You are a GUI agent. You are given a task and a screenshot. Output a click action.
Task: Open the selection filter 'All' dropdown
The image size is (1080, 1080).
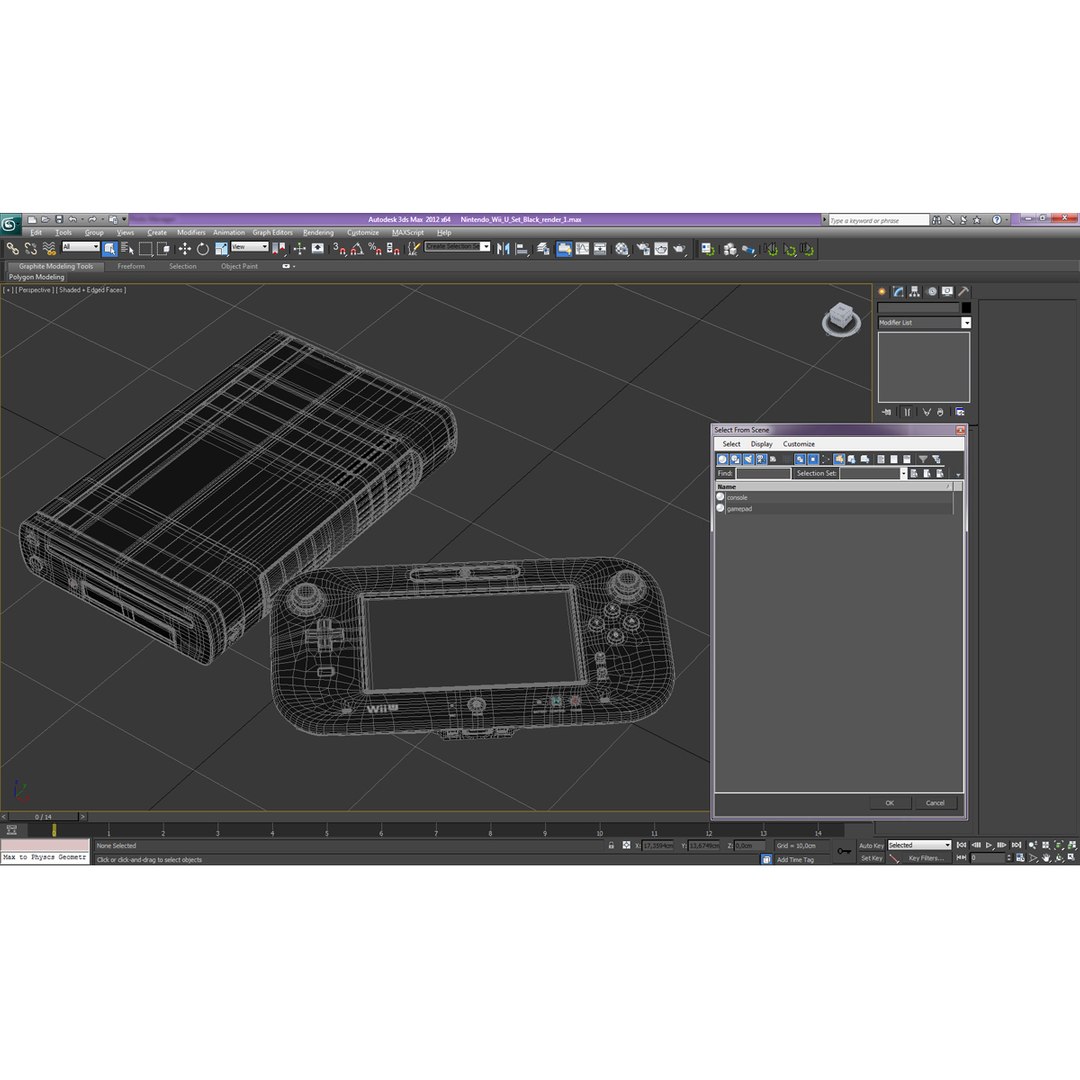point(81,247)
